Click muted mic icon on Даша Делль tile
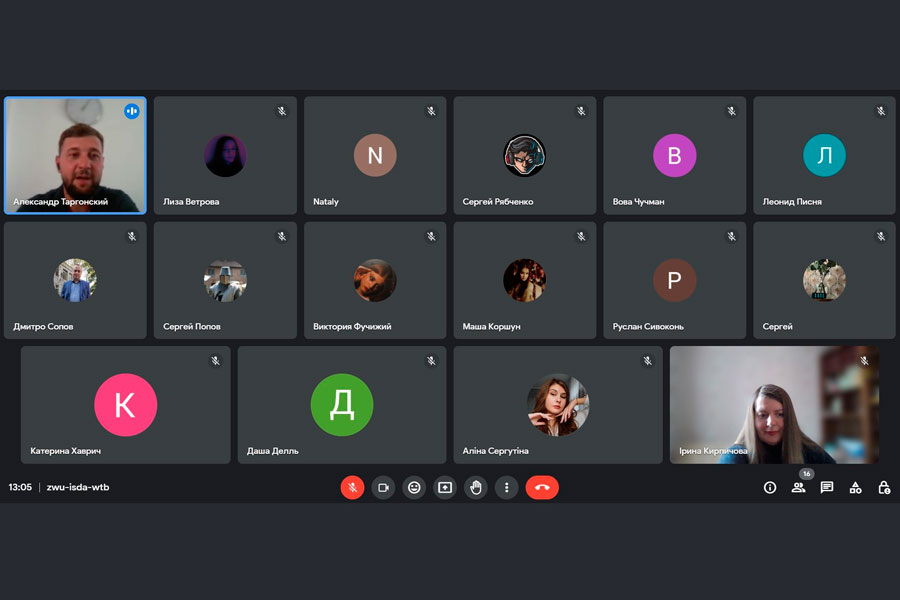 432,361
